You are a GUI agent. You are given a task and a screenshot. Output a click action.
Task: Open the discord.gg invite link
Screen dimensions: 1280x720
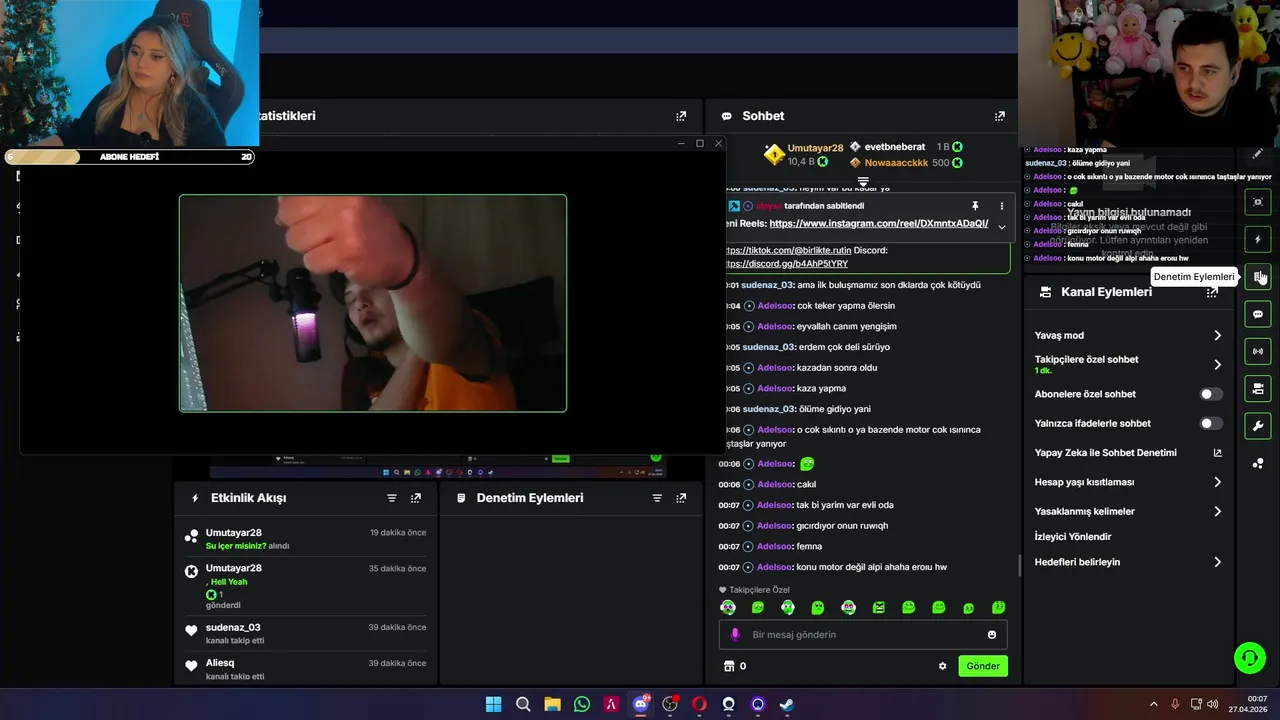click(787, 264)
